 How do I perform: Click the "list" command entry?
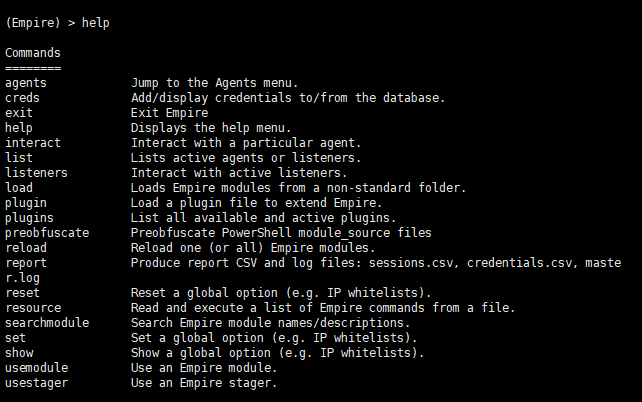tap(19, 157)
